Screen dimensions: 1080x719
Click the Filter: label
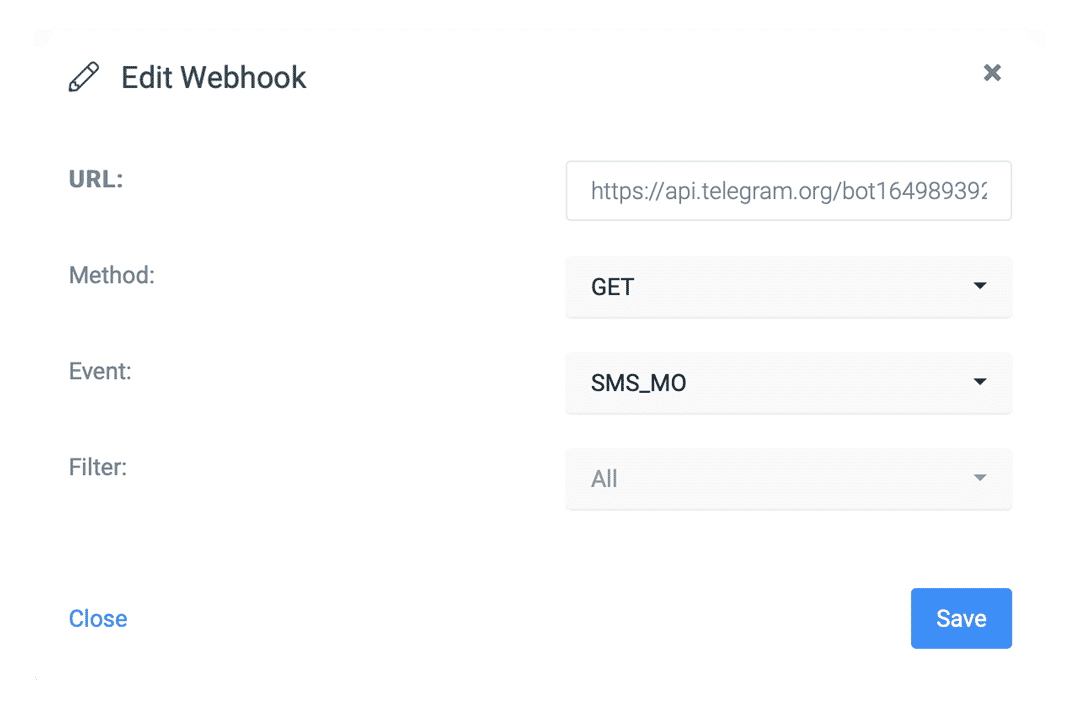click(x=98, y=467)
